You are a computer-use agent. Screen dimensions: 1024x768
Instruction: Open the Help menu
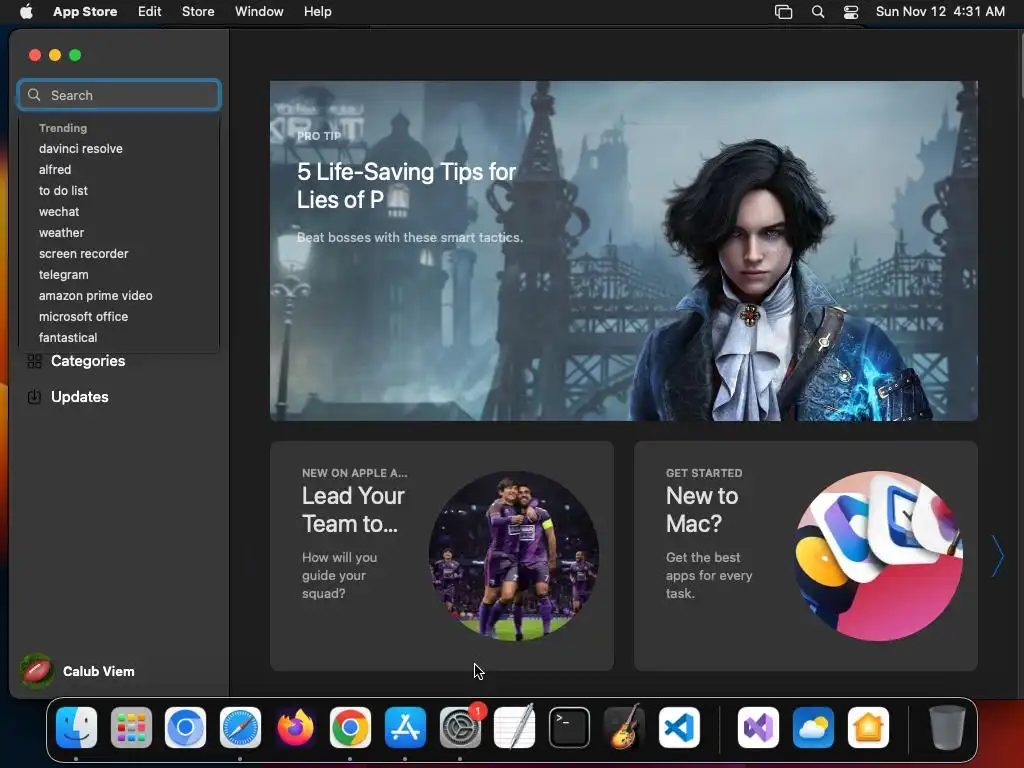317,12
